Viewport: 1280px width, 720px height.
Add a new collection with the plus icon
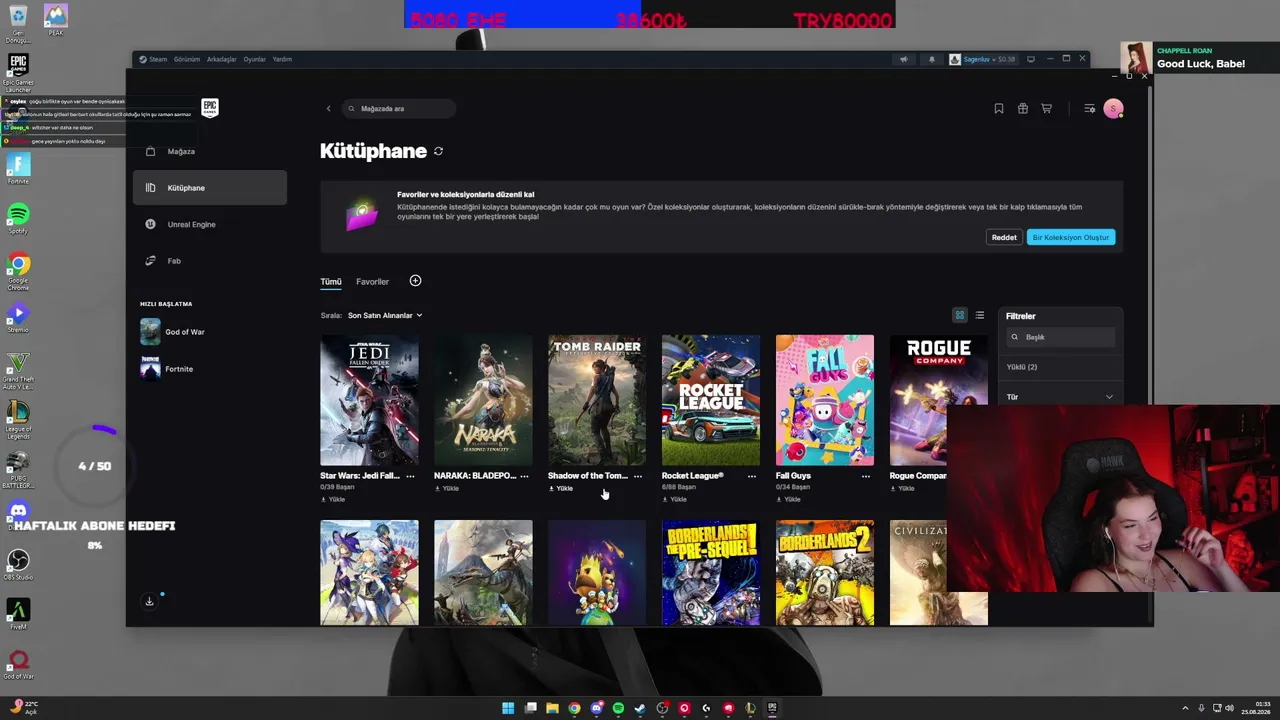coord(415,281)
